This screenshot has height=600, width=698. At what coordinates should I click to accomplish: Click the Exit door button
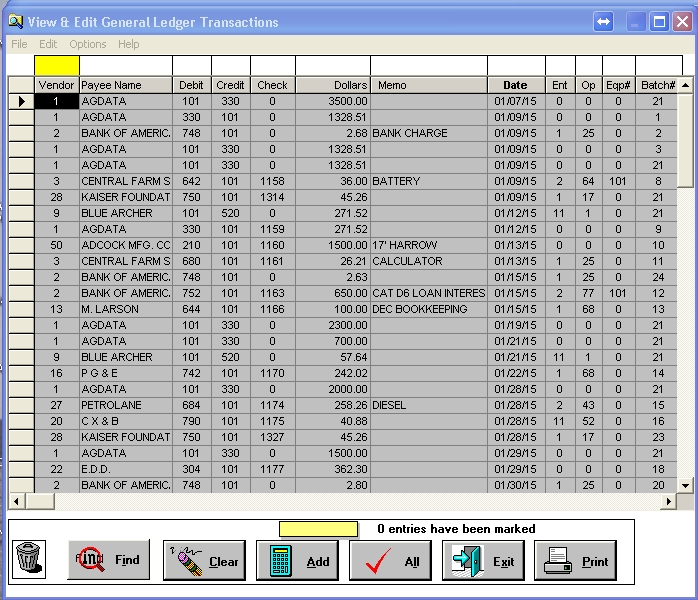coord(483,560)
